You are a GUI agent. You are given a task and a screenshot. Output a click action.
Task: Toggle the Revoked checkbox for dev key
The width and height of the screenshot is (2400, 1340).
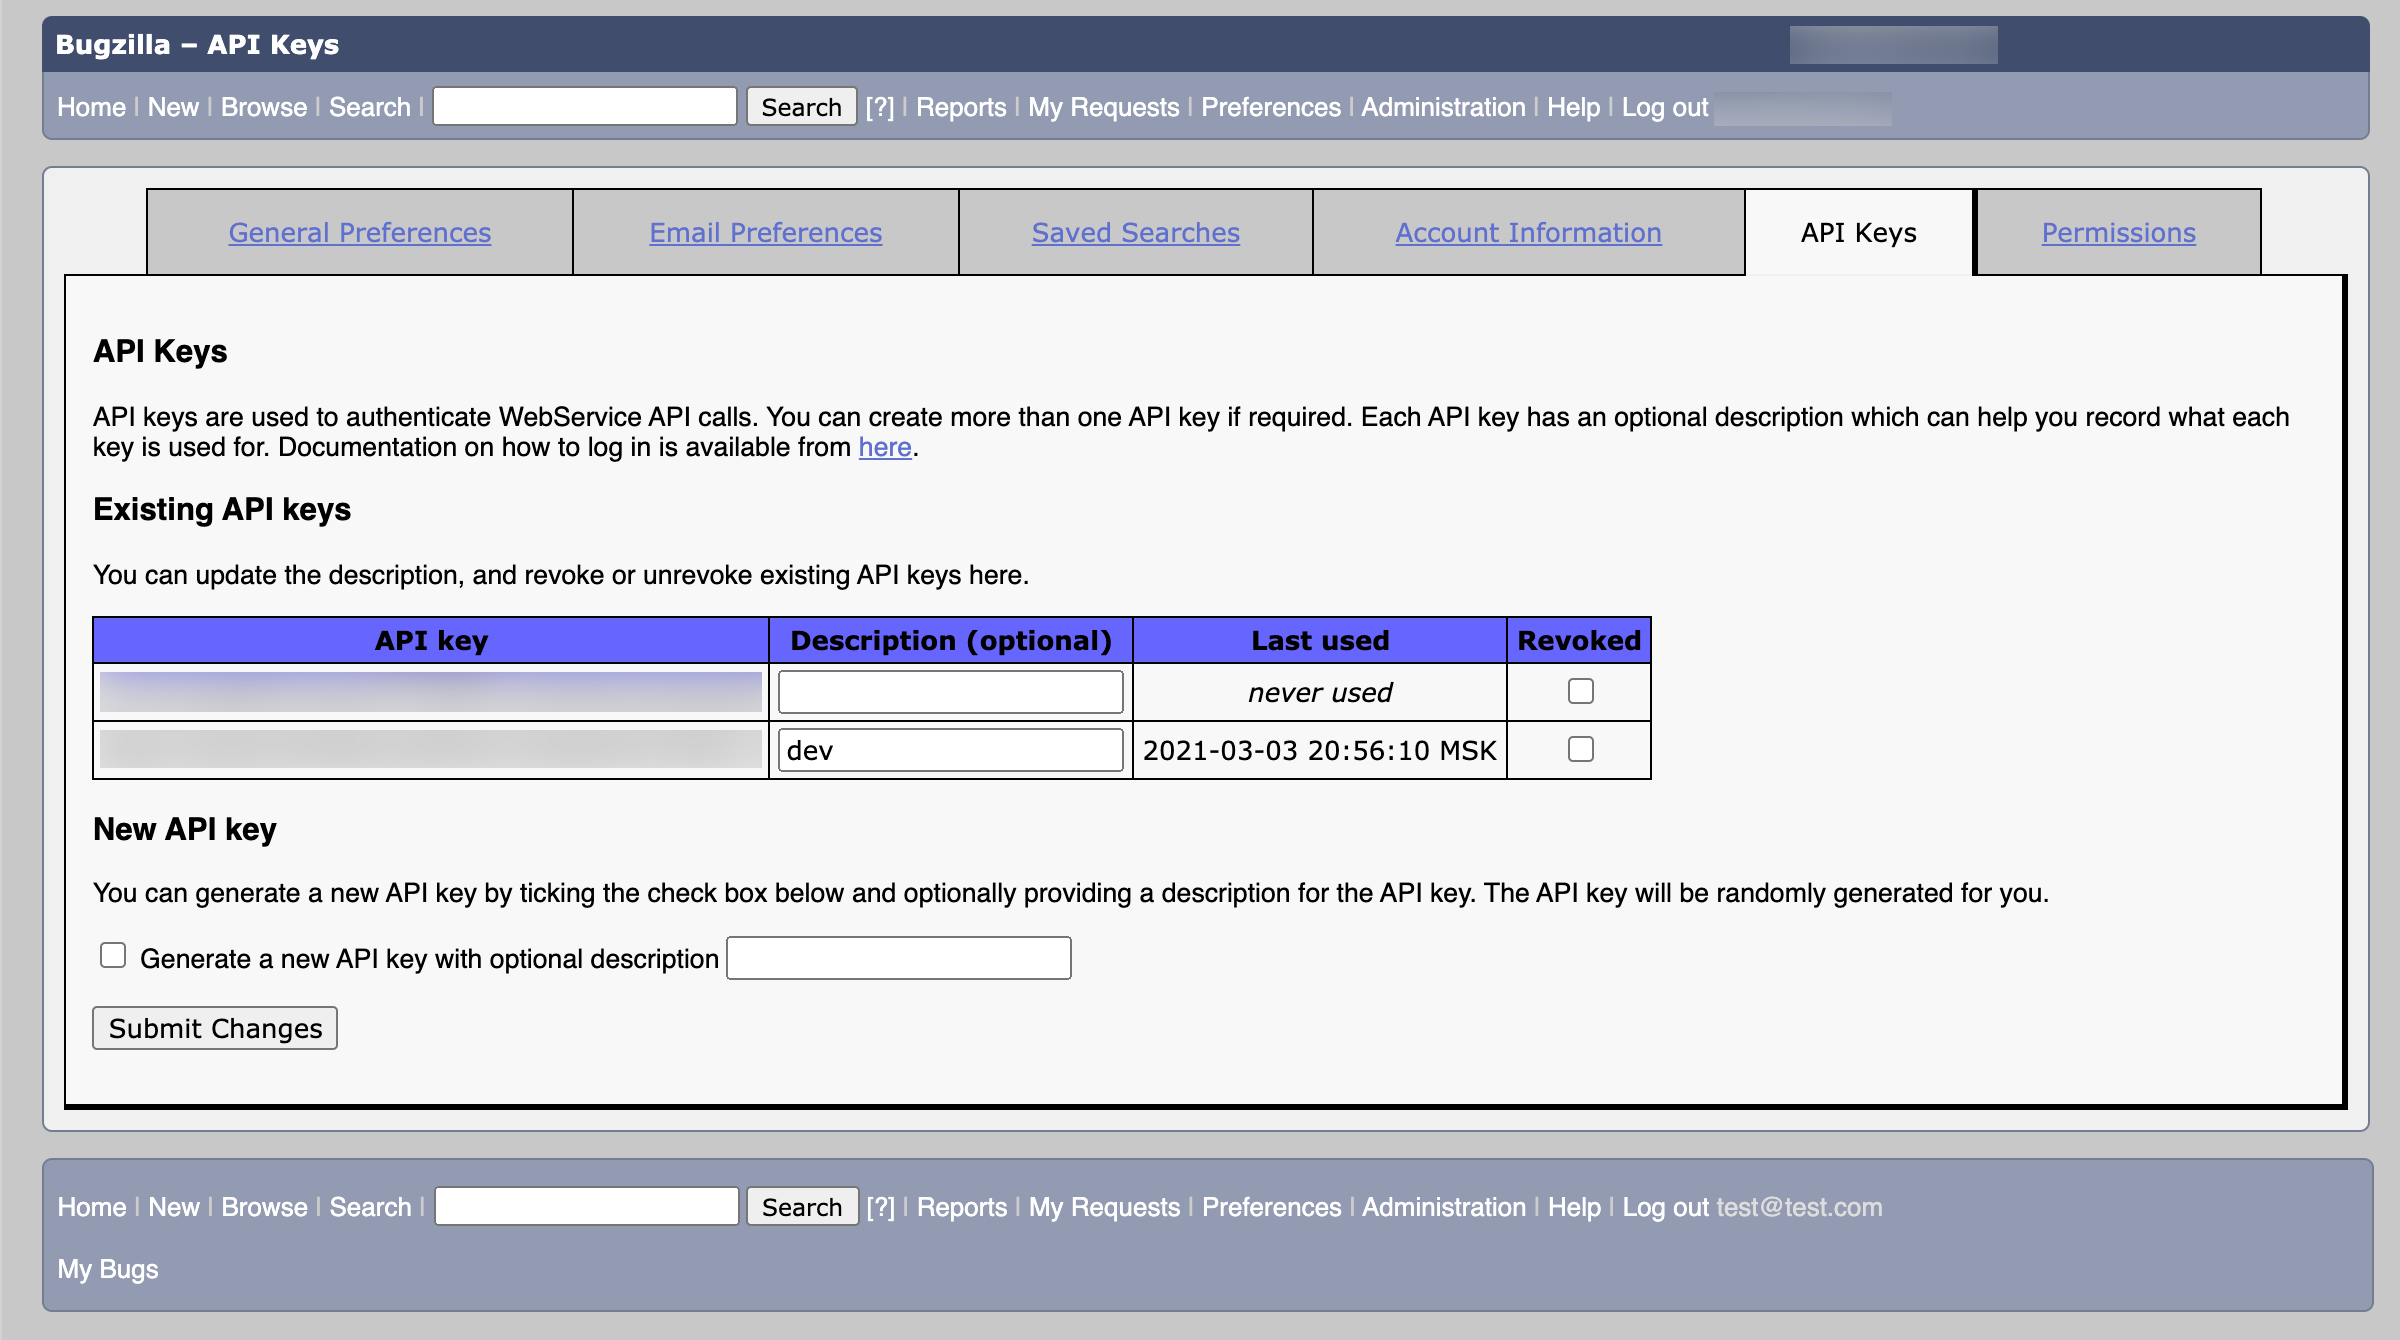point(1579,748)
